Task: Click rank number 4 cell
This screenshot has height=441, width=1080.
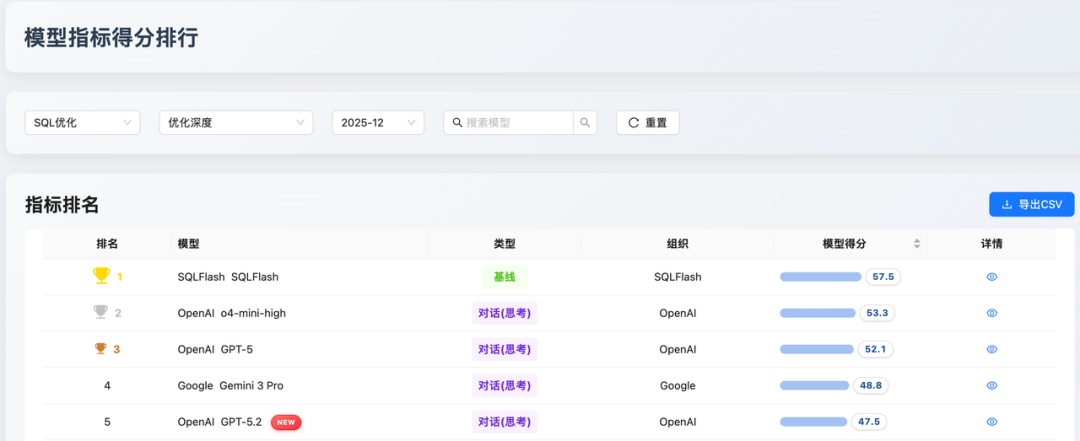Action: (107, 385)
